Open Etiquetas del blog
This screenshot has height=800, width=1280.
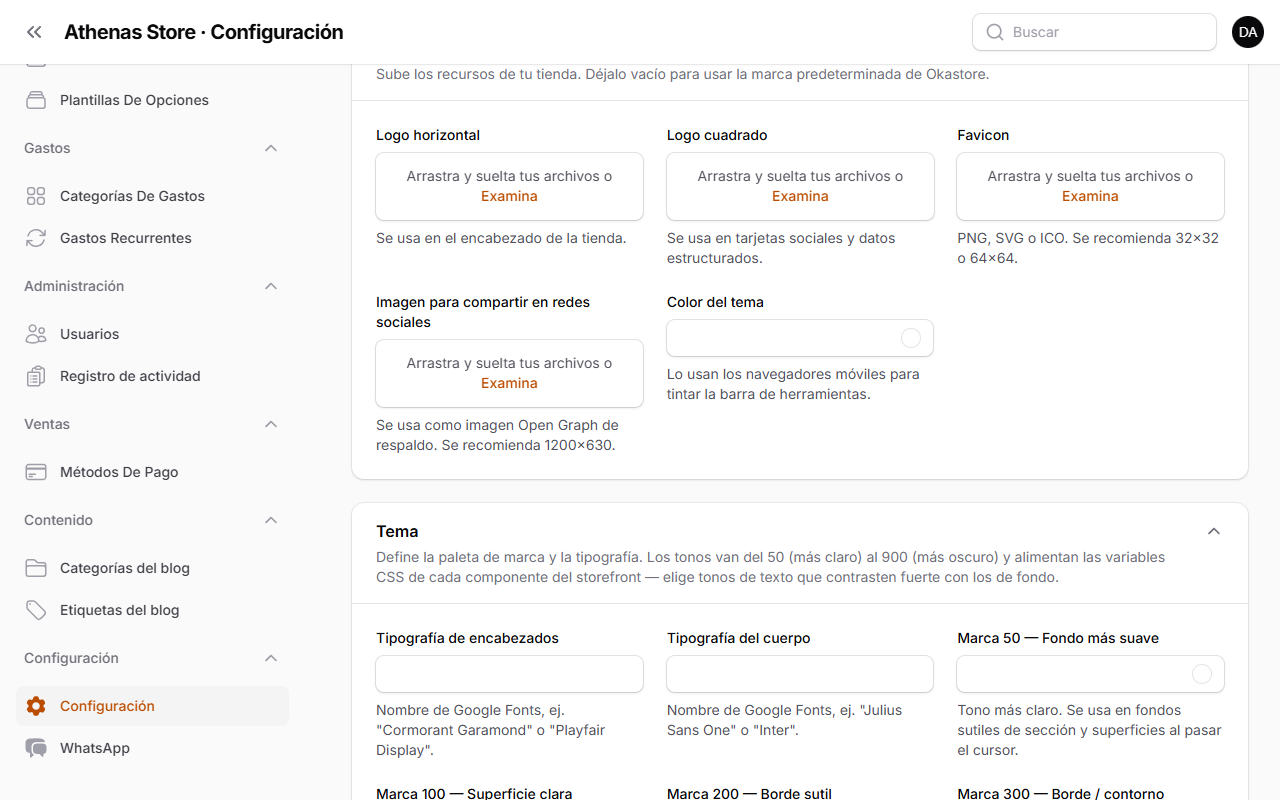[152, 610]
